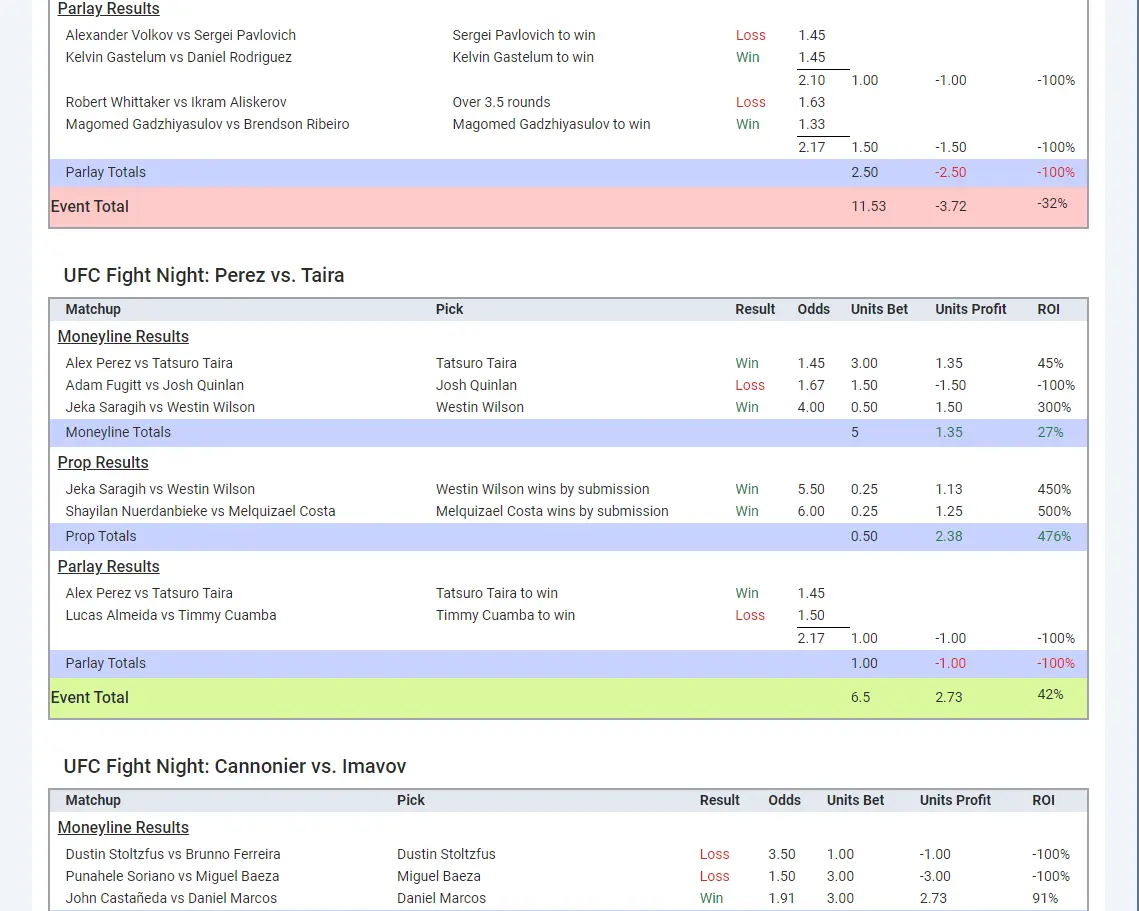Select the UFC Fight Night: Cannonier vs. Imavov title

pos(235,766)
